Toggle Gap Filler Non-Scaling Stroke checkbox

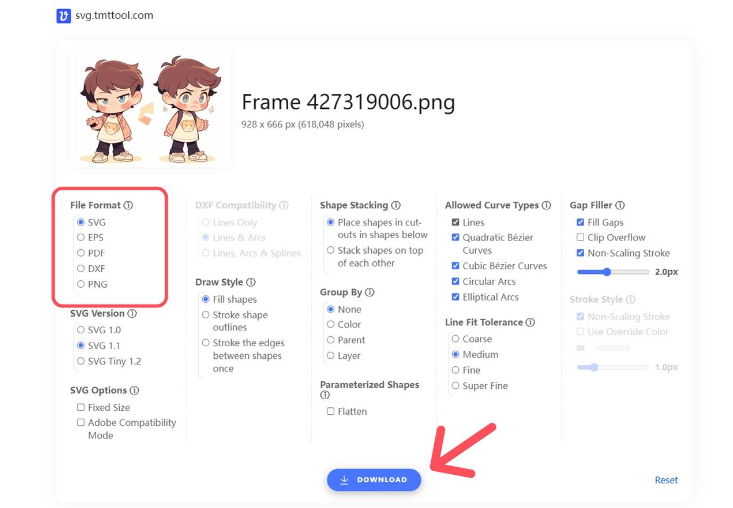(580, 253)
